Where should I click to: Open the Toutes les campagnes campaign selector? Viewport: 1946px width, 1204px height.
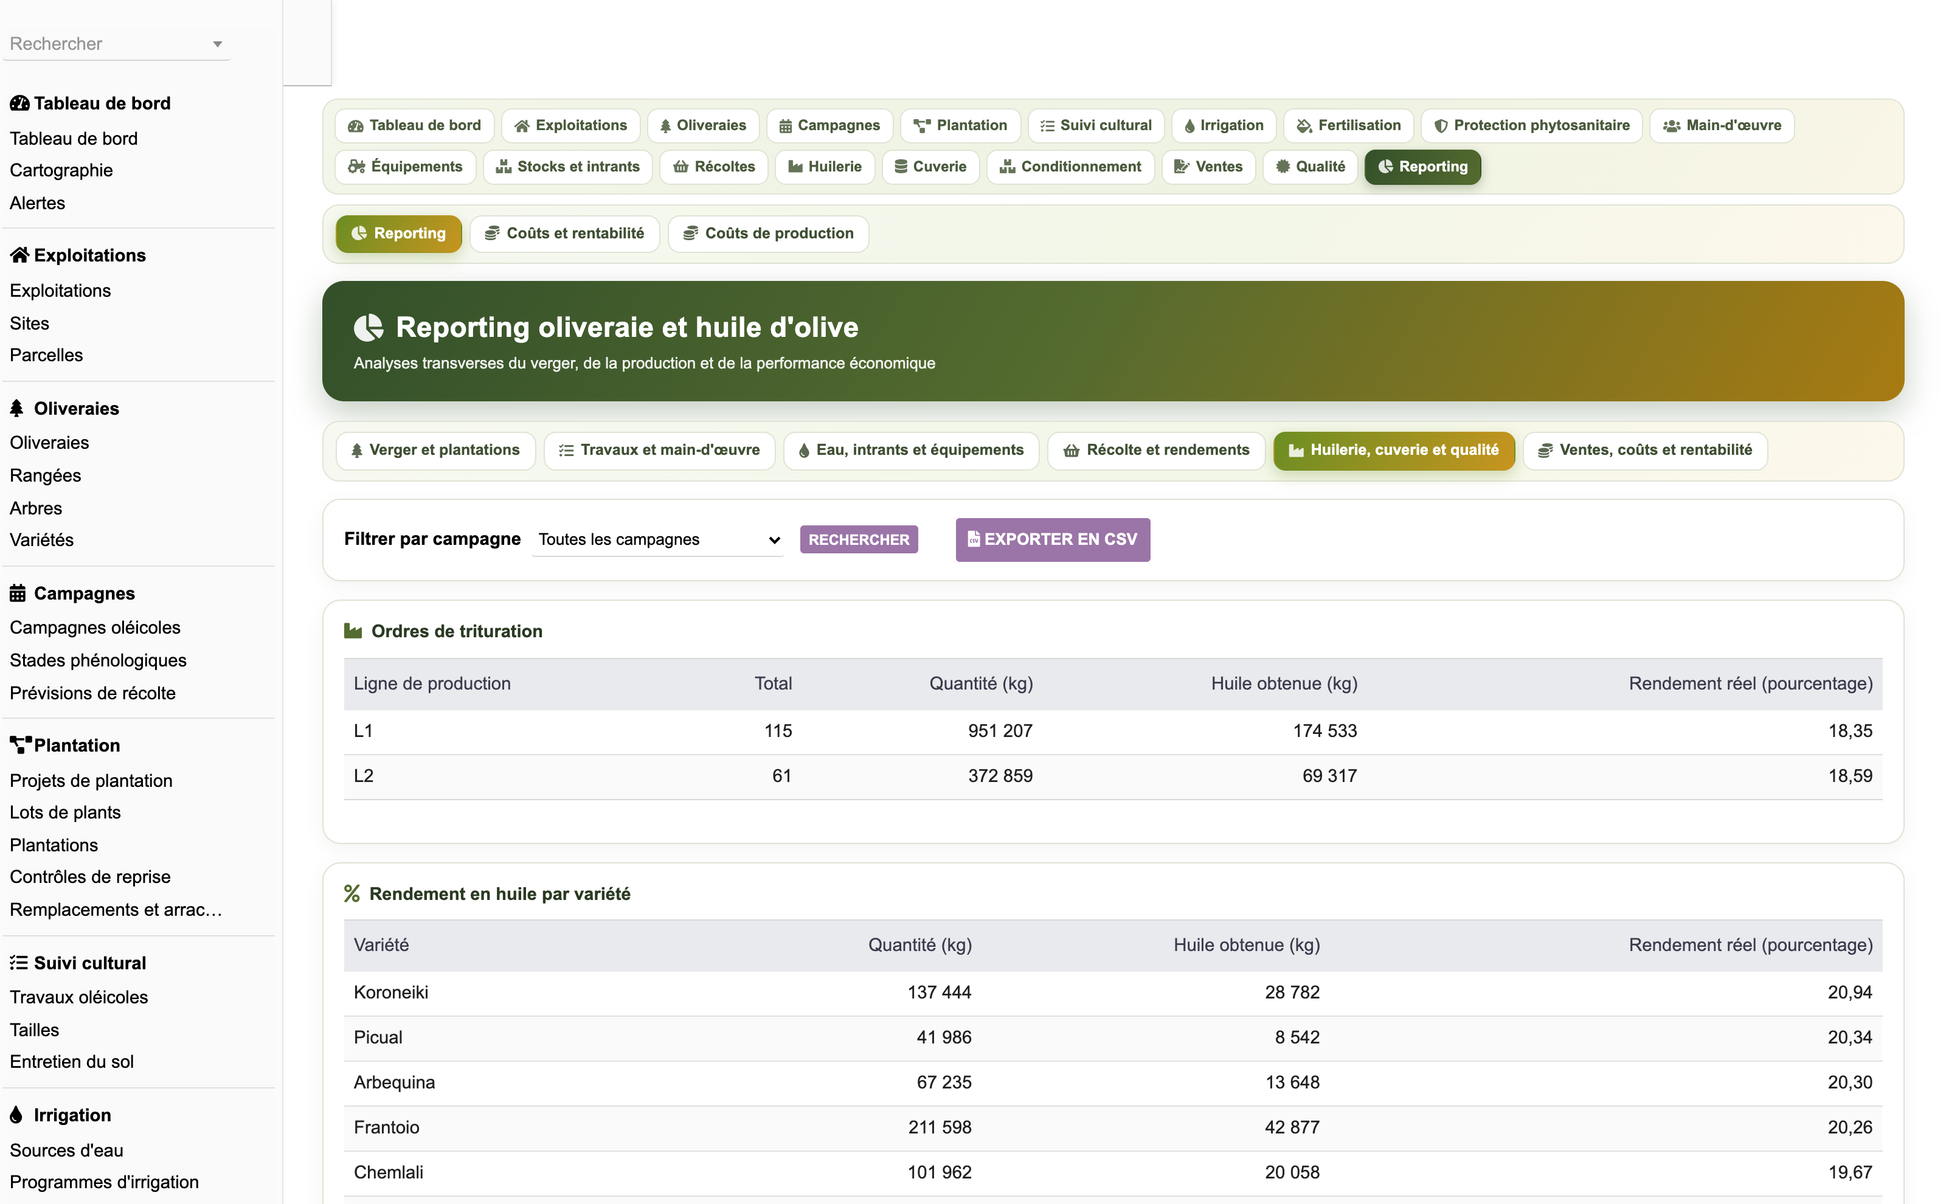(x=658, y=540)
